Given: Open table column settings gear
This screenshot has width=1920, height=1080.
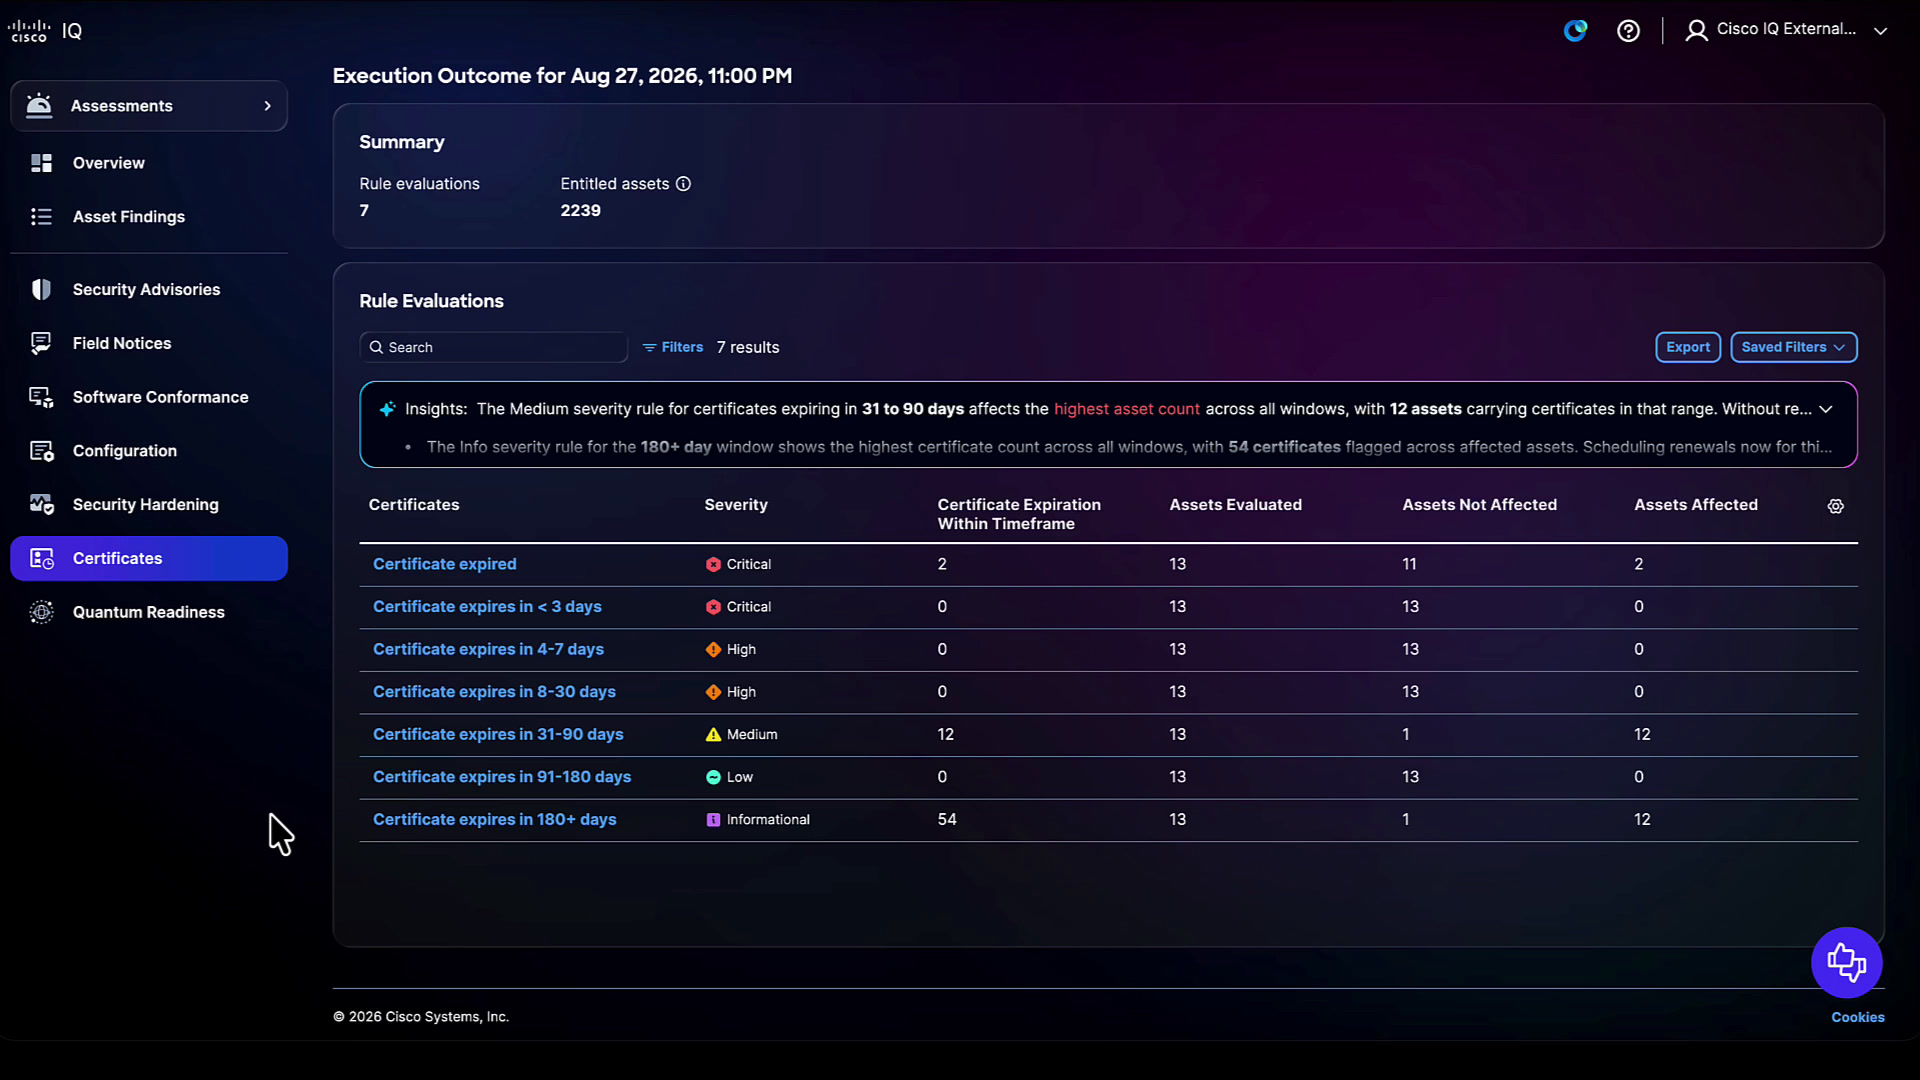Looking at the screenshot, I should tap(1836, 507).
